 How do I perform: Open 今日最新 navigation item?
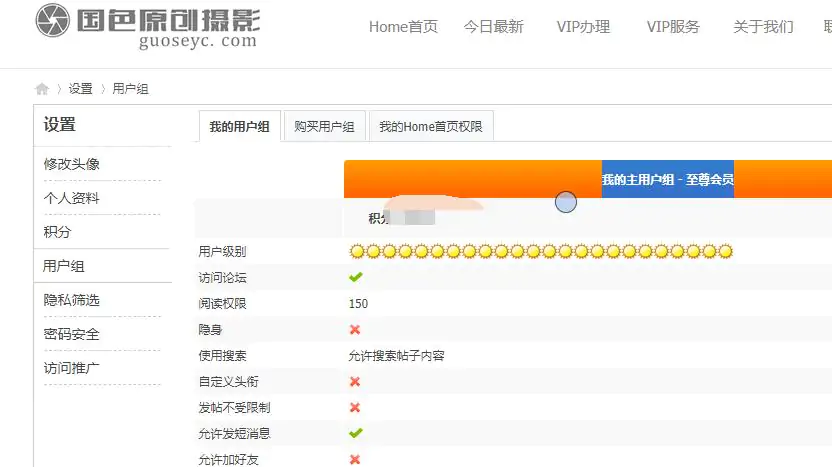pos(493,27)
